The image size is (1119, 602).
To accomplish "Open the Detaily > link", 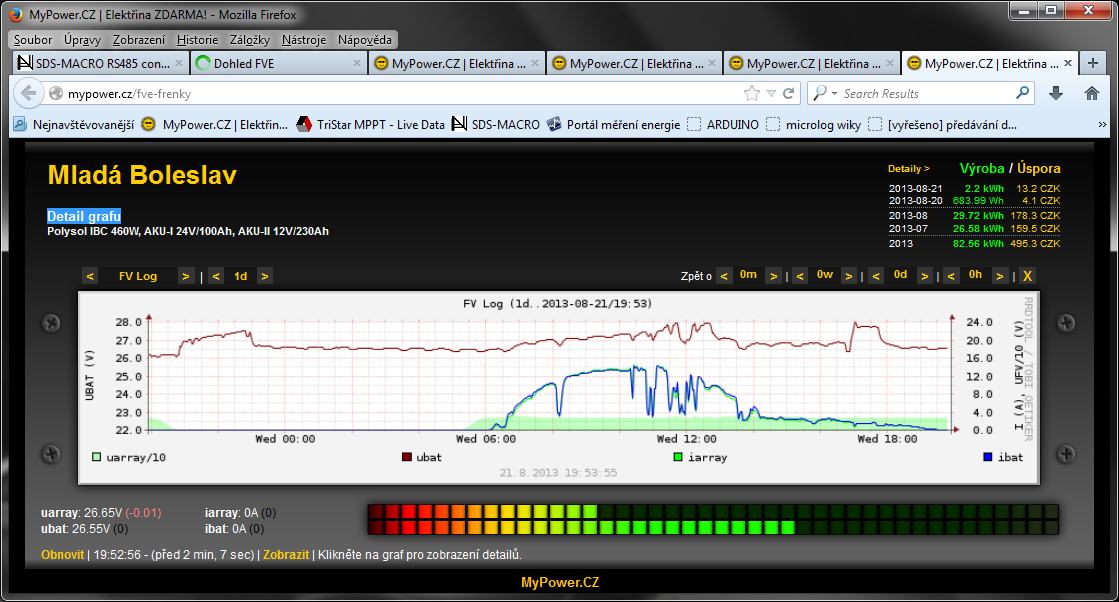I will coord(908,169).
